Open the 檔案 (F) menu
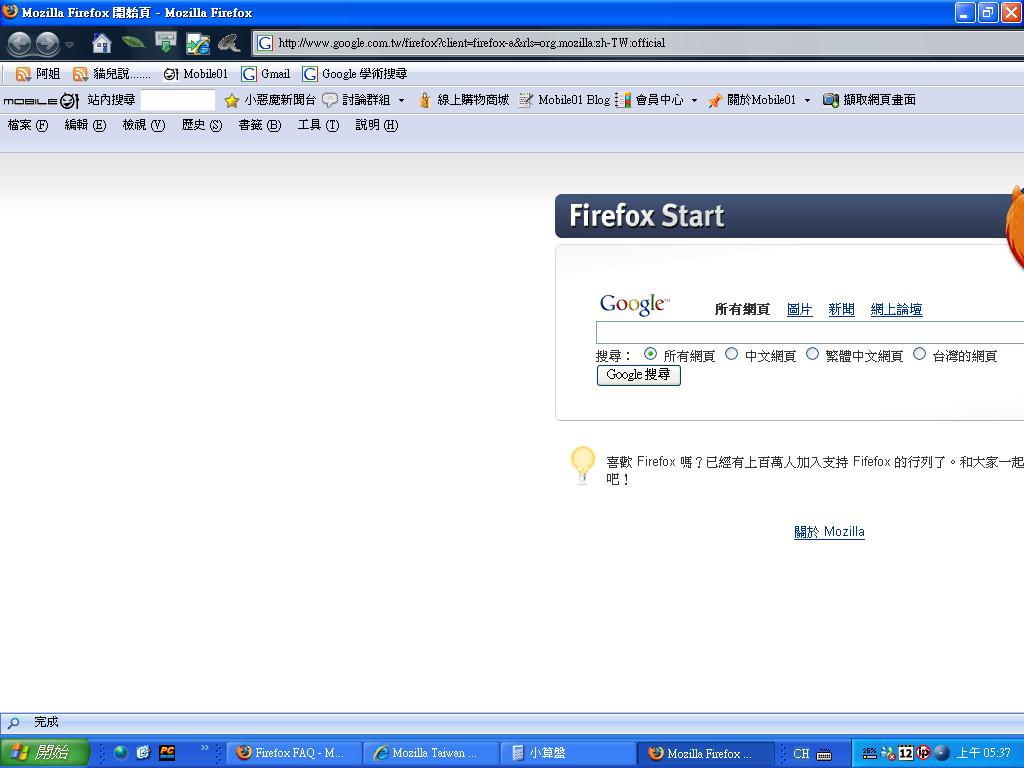Viewport: 1024px width, 768px height. tap(28, 125)
